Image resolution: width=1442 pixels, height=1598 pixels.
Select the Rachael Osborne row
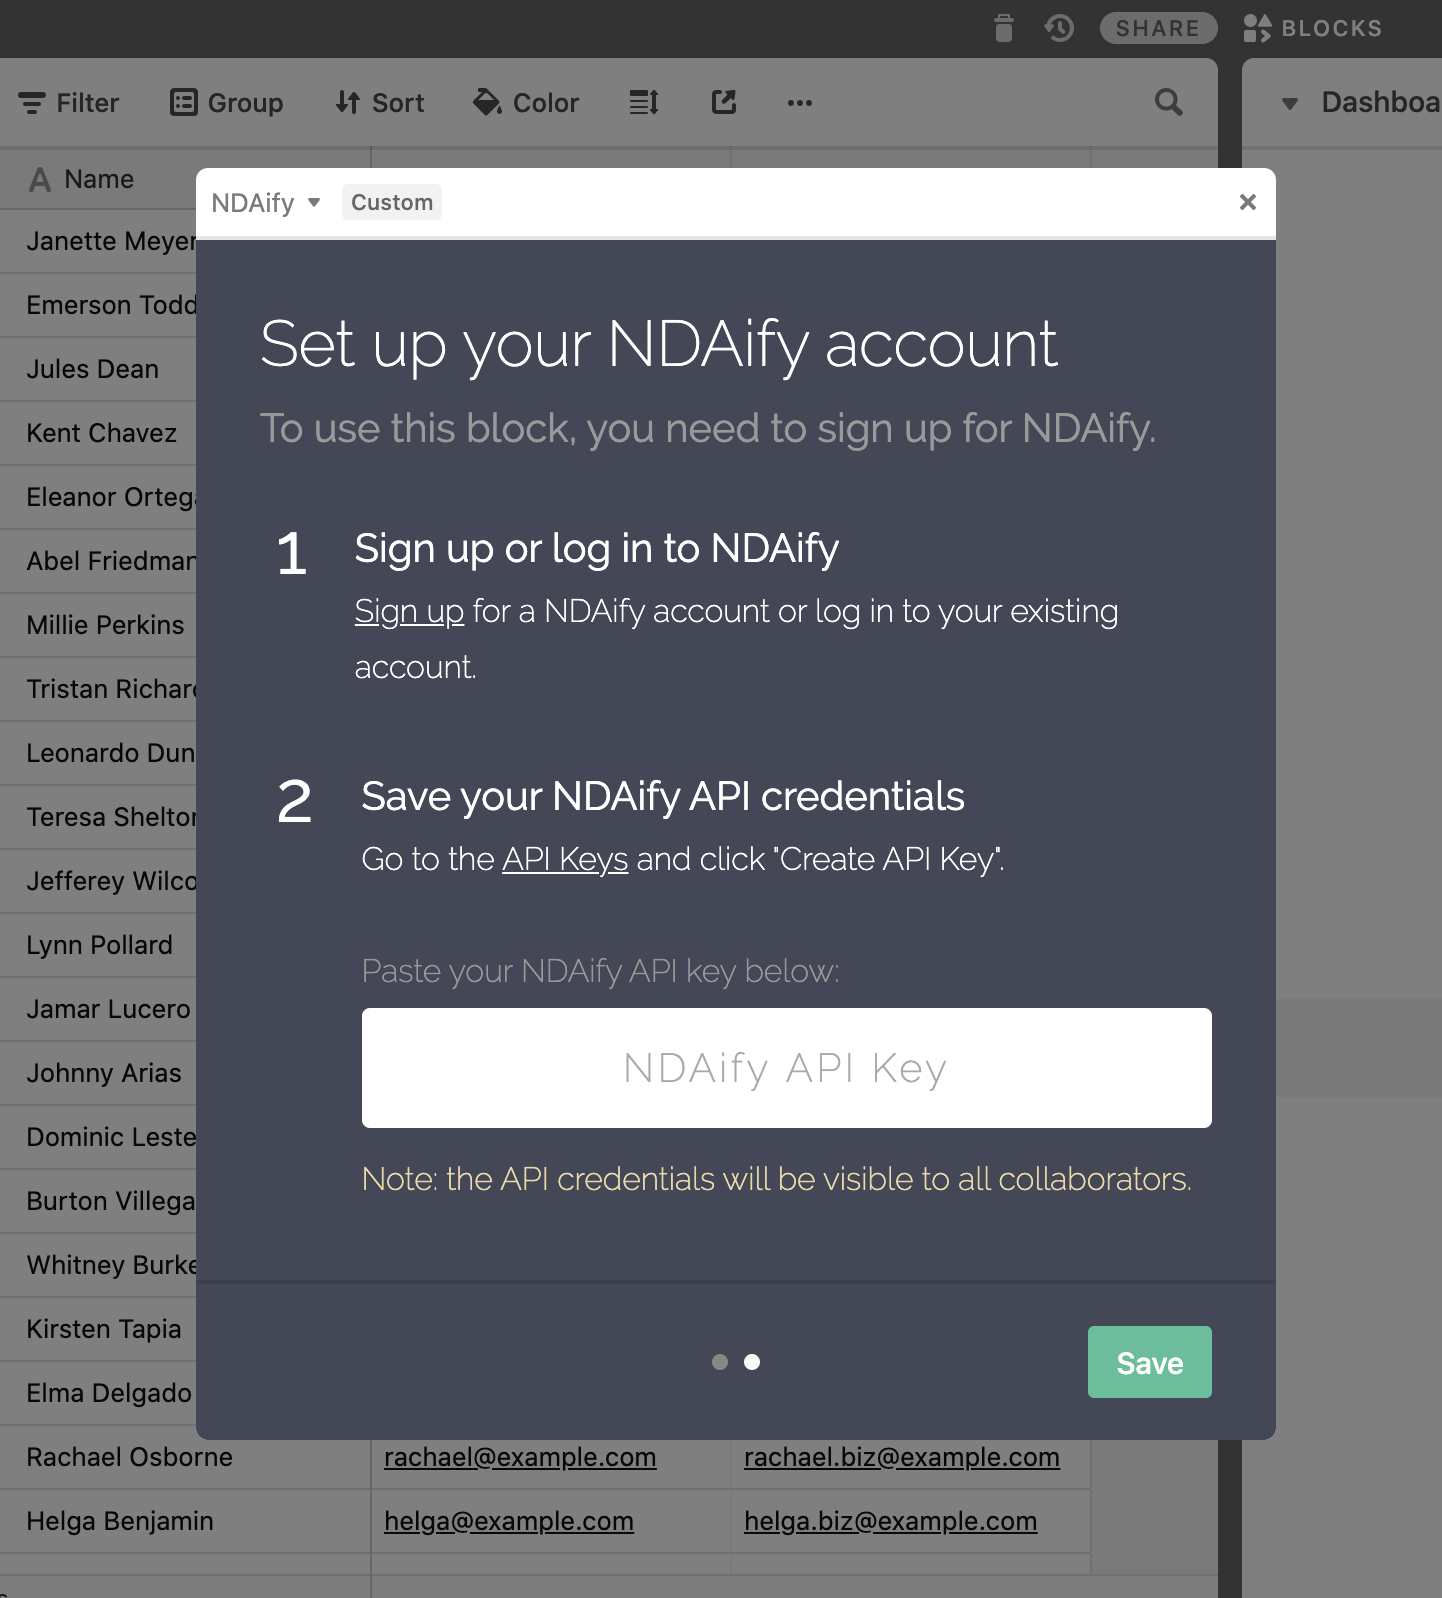coord(130,1457)
